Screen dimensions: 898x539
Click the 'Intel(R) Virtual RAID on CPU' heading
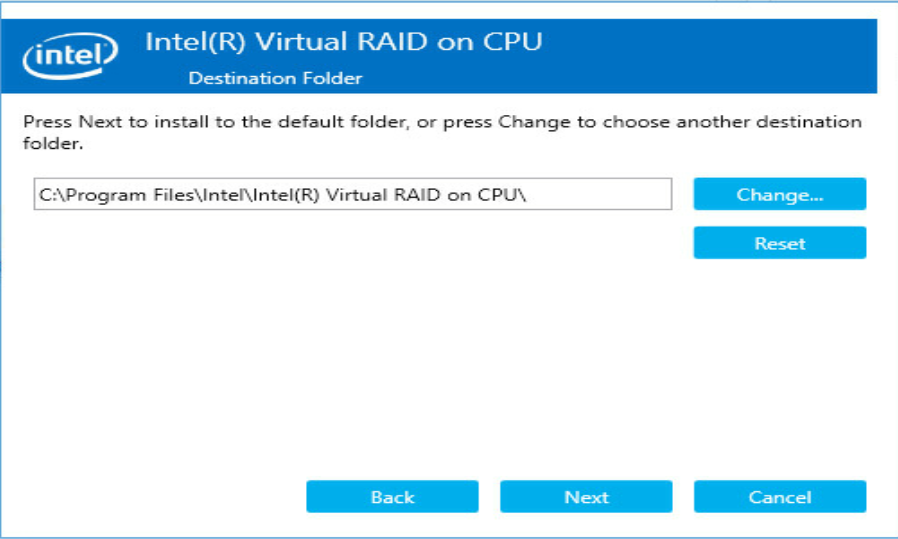click(344, 42)
